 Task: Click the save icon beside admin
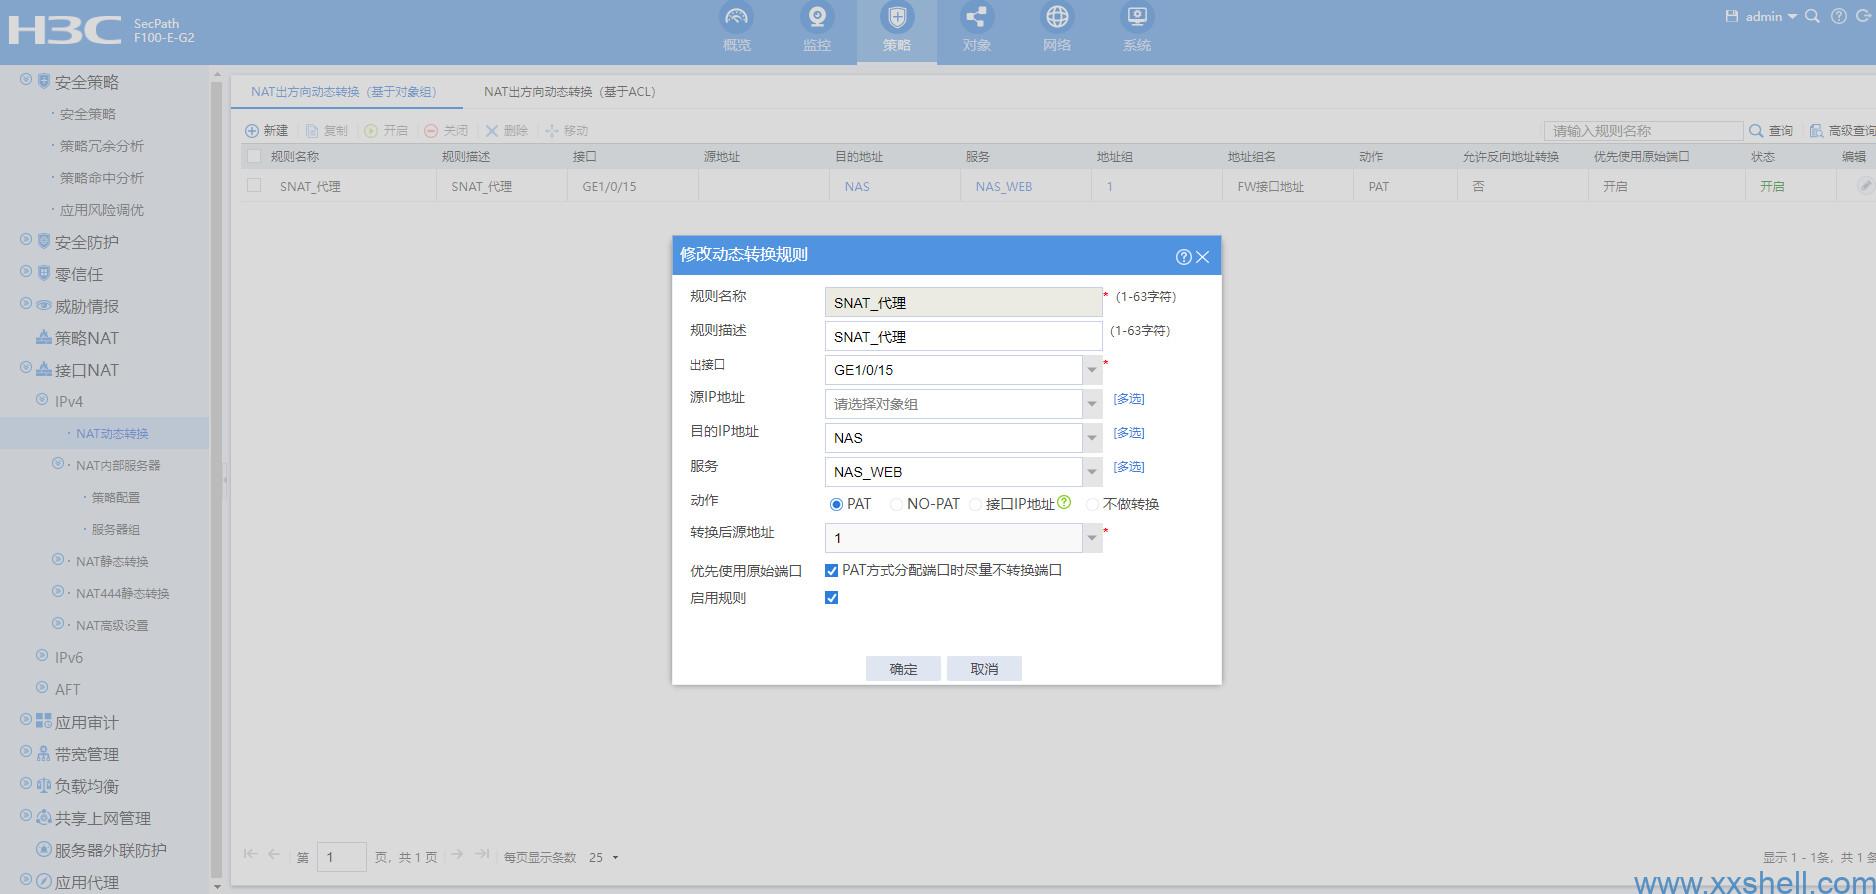point(1732,16)
